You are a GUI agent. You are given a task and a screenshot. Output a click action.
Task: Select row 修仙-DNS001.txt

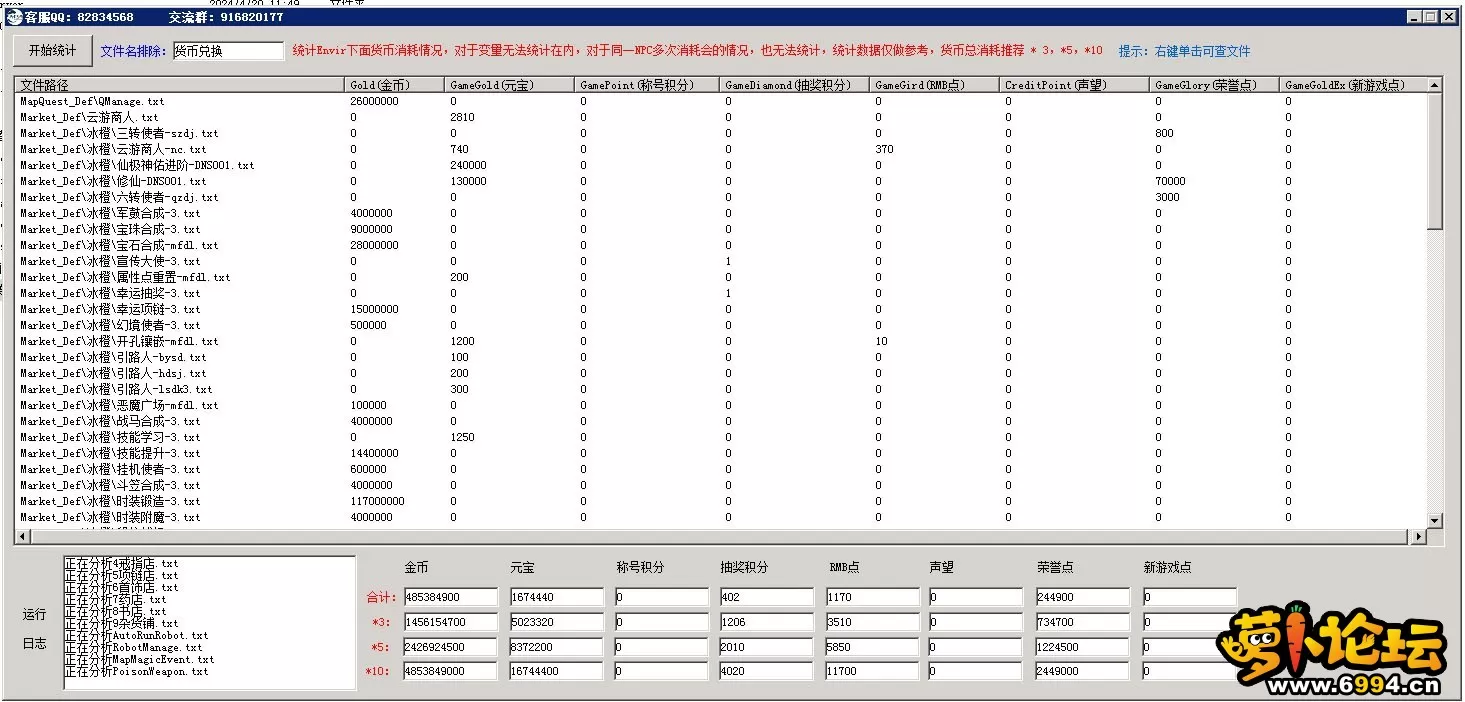click(721, 181)
